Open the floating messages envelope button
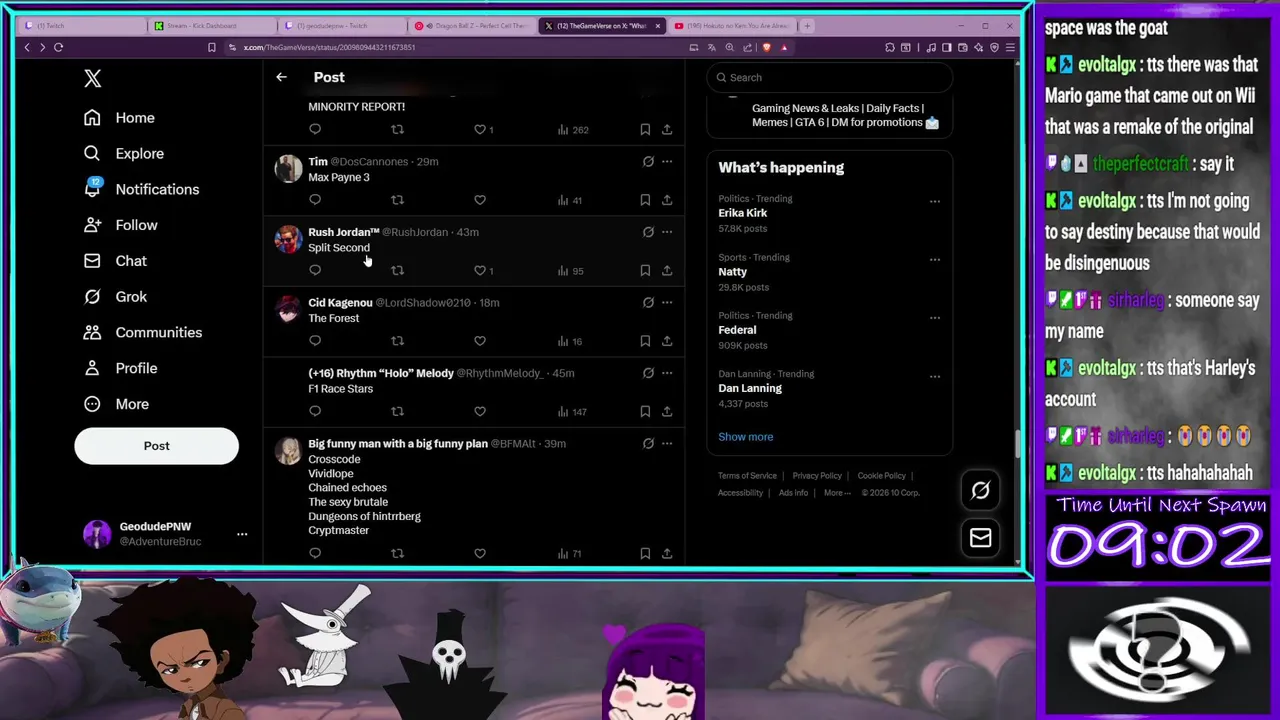 tap(980, 538)
